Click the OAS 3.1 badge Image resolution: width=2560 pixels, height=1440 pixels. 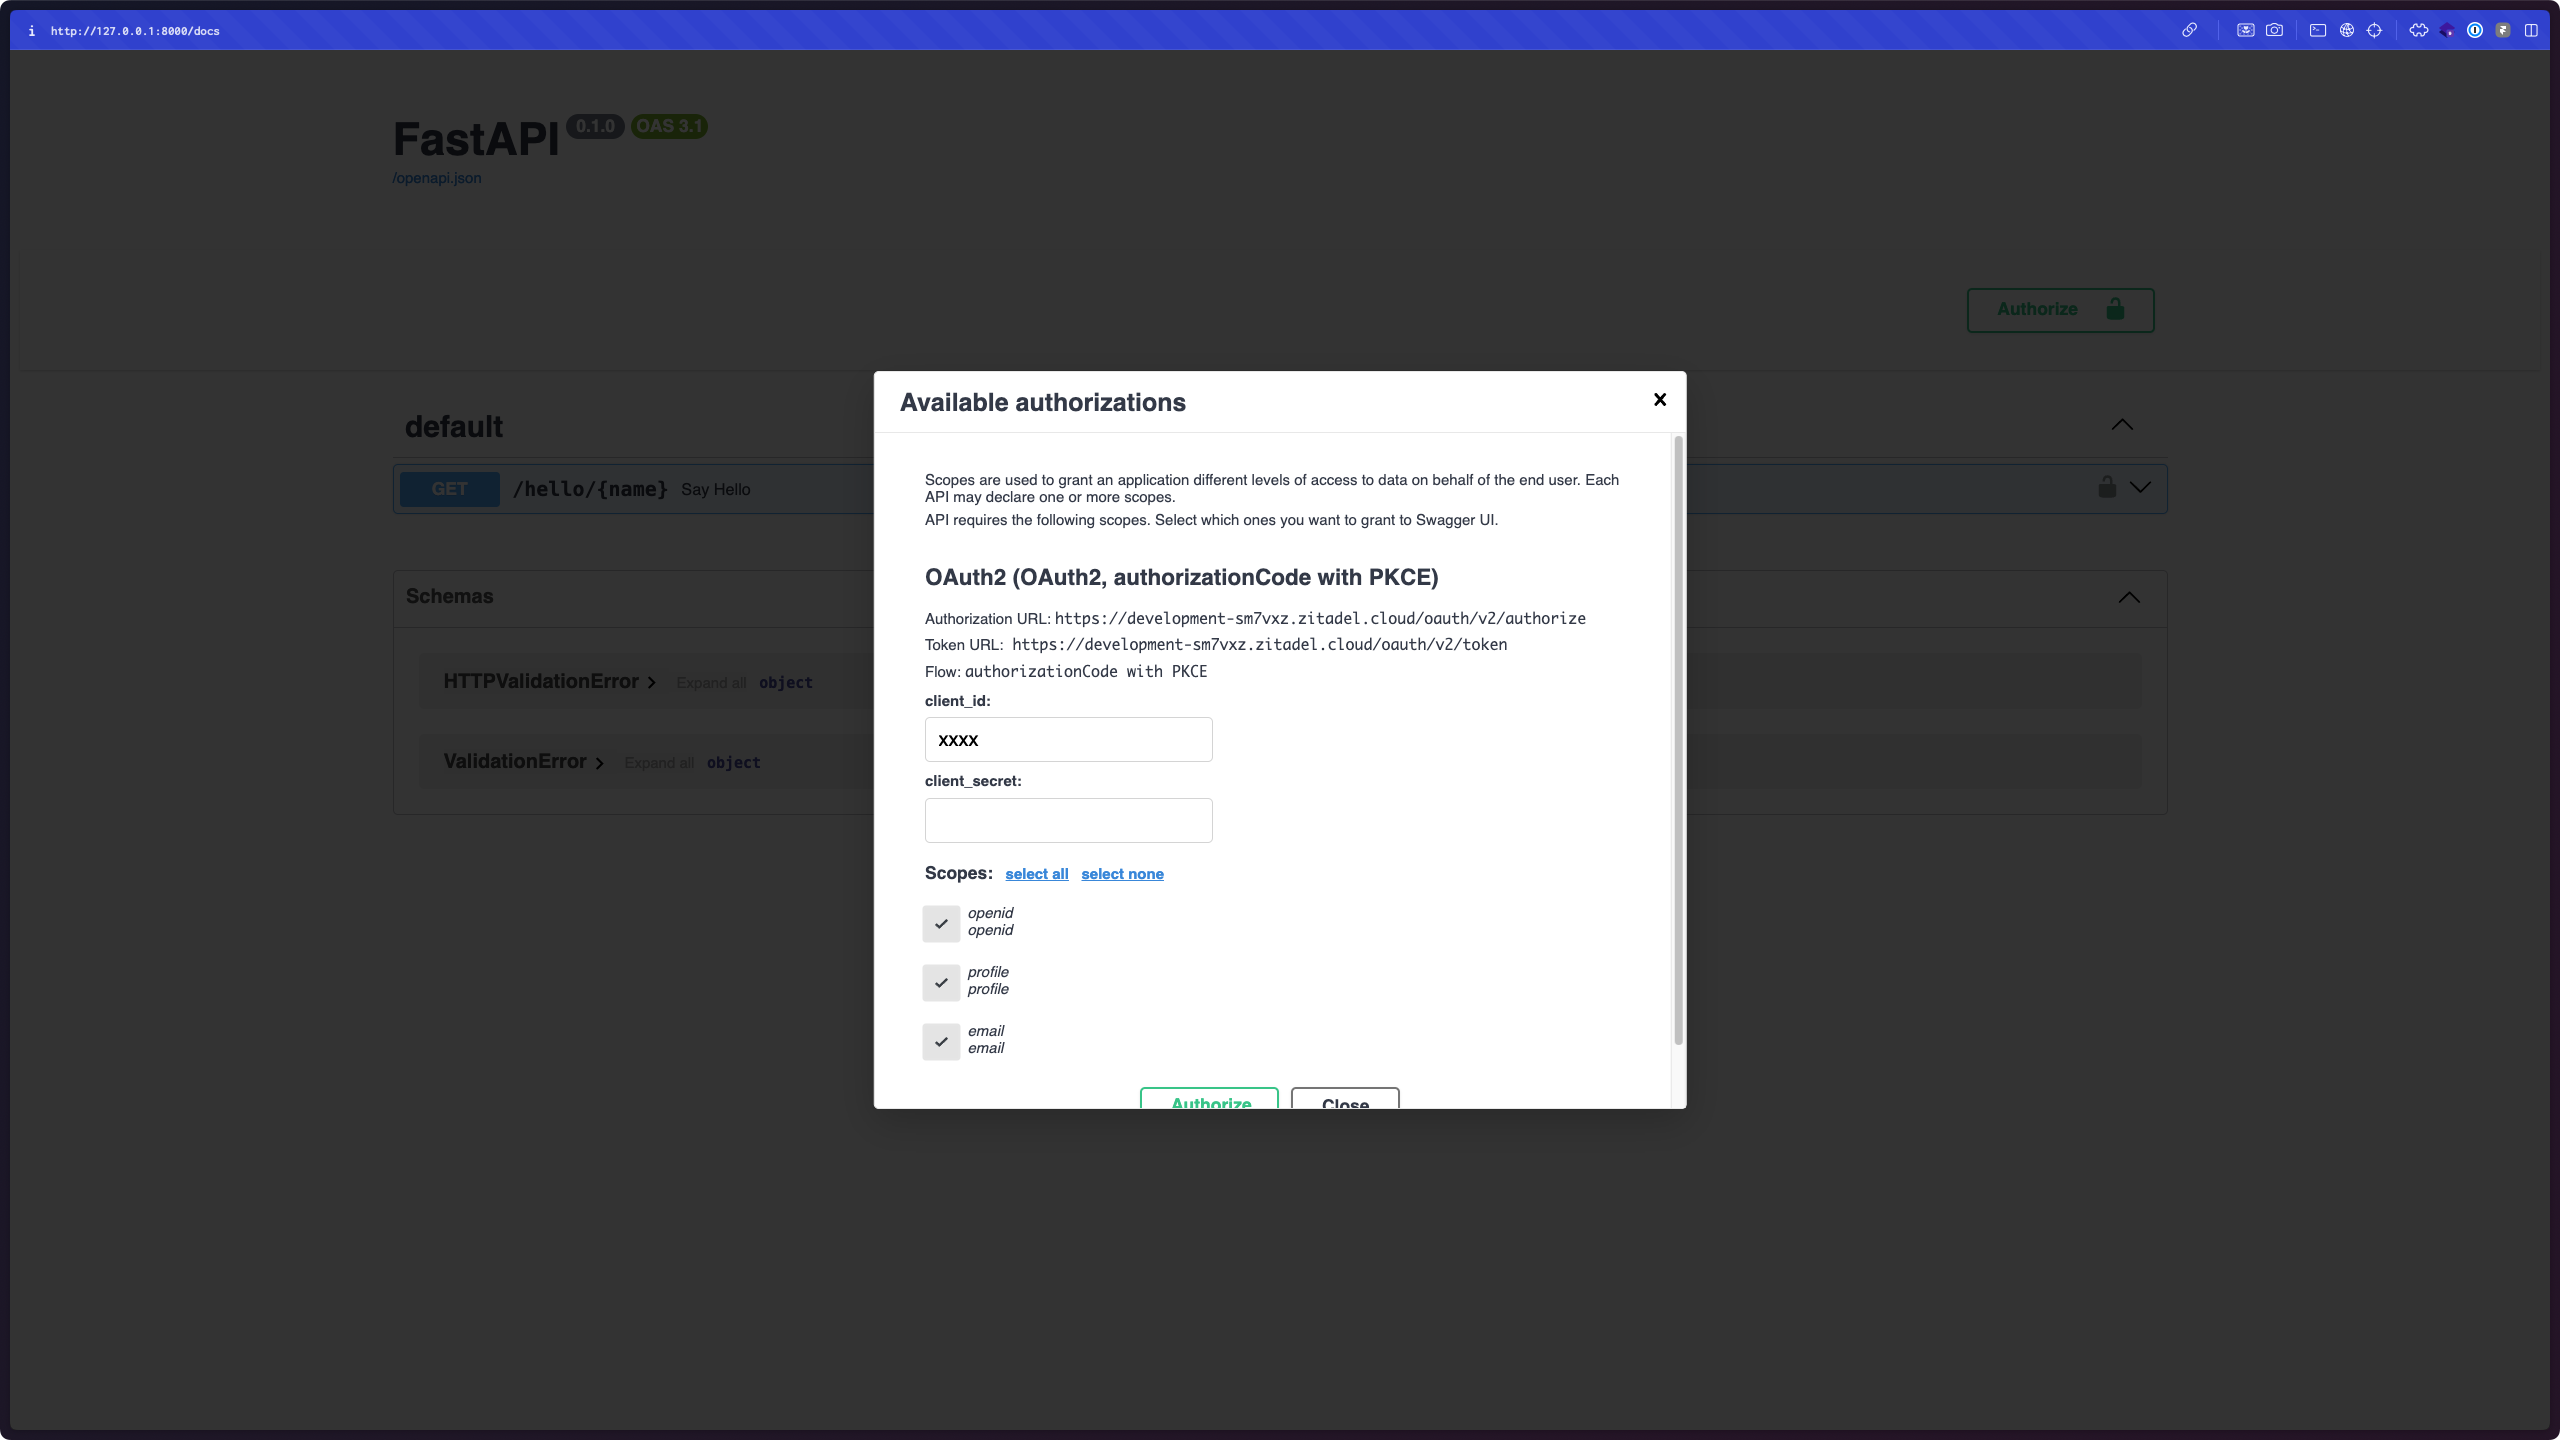pos(669,126)
